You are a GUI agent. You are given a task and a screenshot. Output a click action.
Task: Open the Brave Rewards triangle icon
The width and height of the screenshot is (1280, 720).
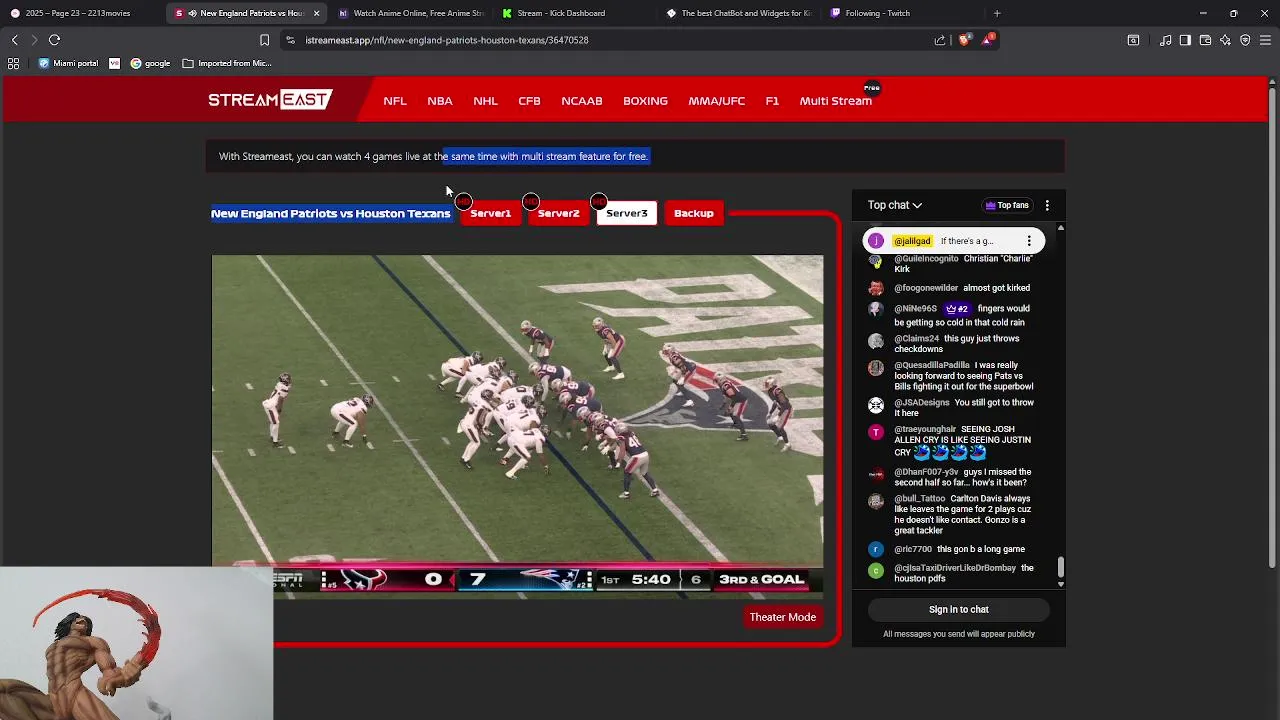988,40
